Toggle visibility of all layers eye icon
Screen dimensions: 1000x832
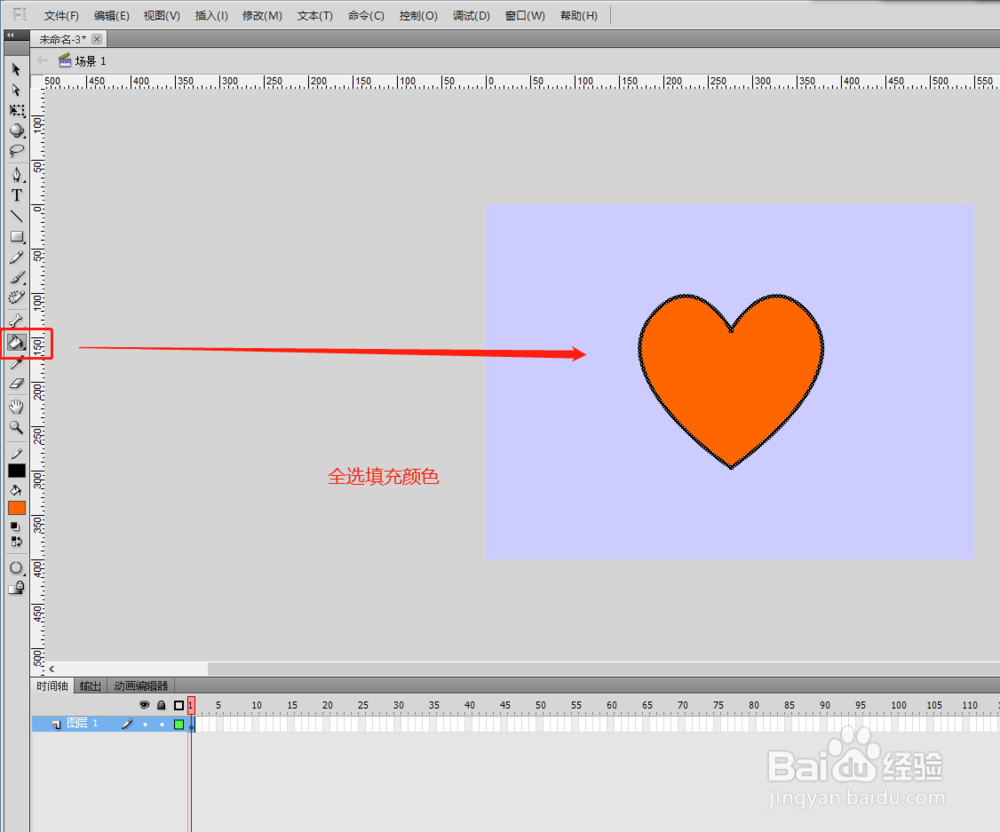point(144,705)
